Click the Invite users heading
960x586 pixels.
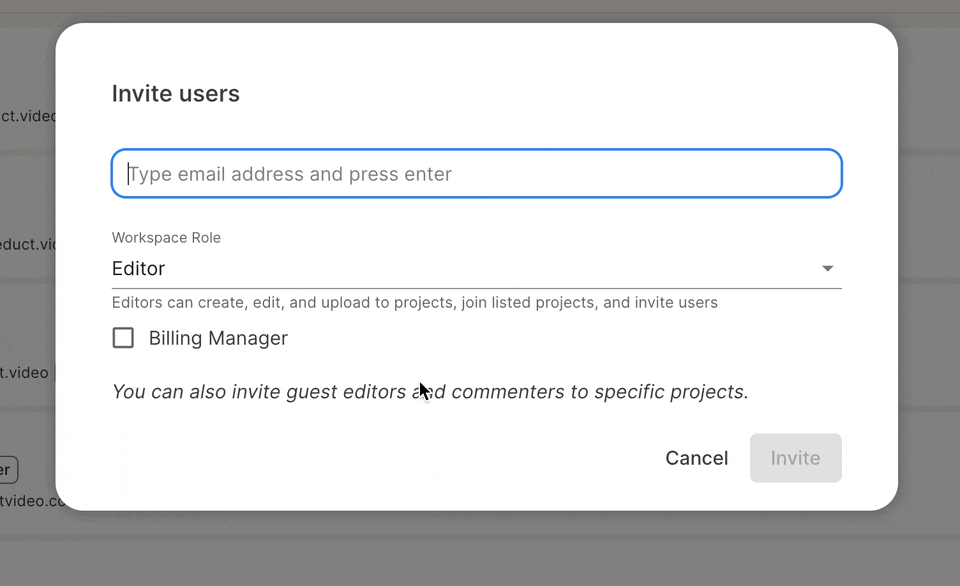coord(176,94)
